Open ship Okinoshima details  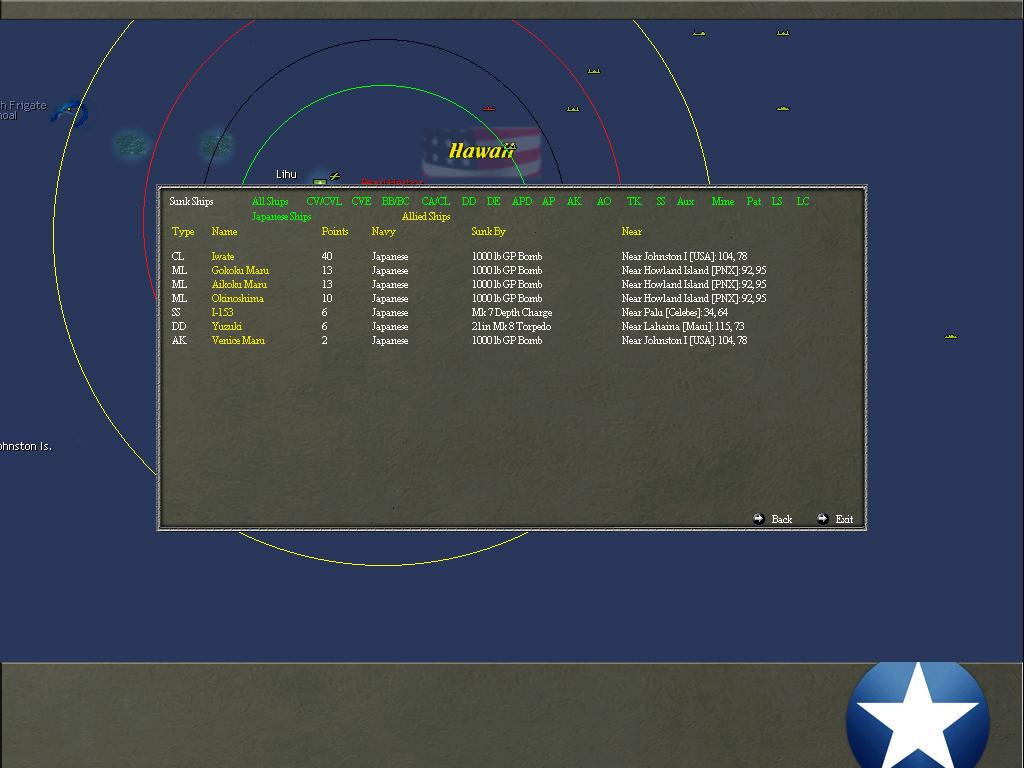tap(238, 298)
